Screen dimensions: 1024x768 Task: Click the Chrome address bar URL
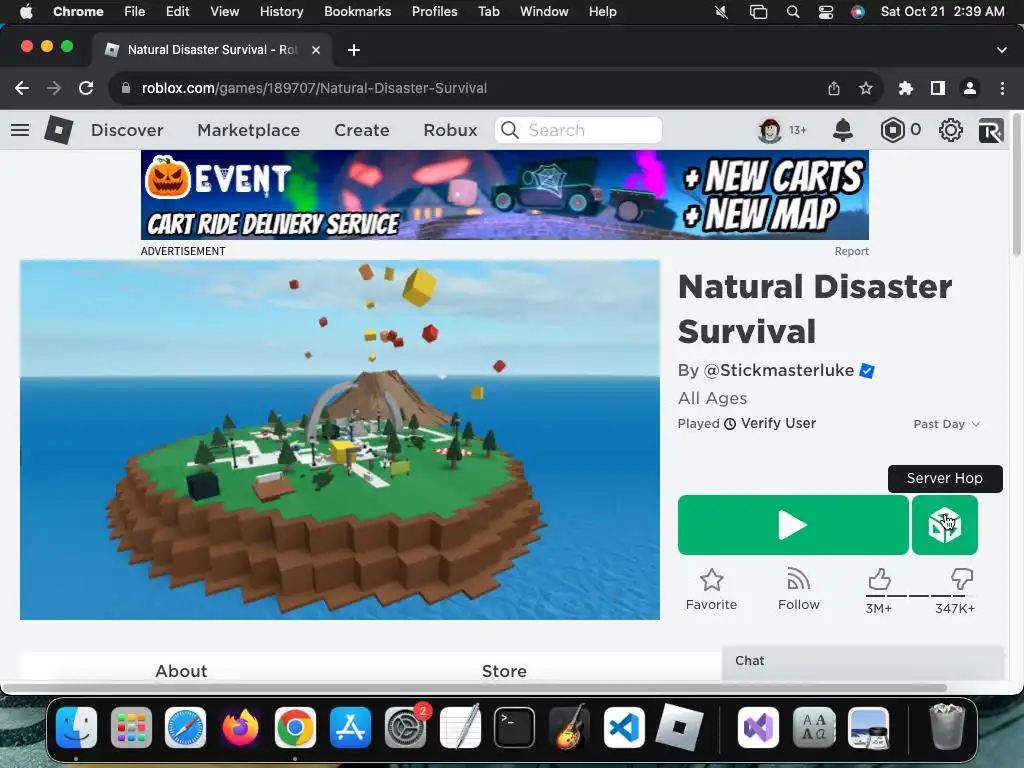coord(314,88)
